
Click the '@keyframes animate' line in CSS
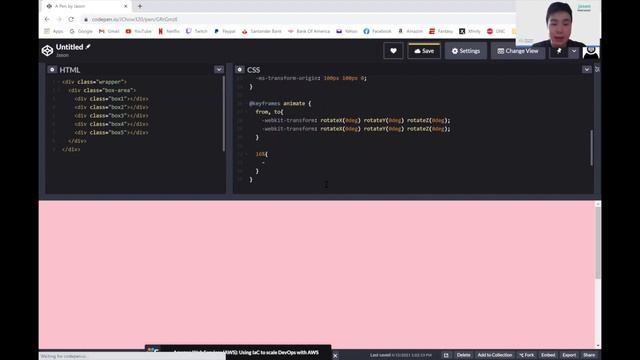(x=280, y=104)
